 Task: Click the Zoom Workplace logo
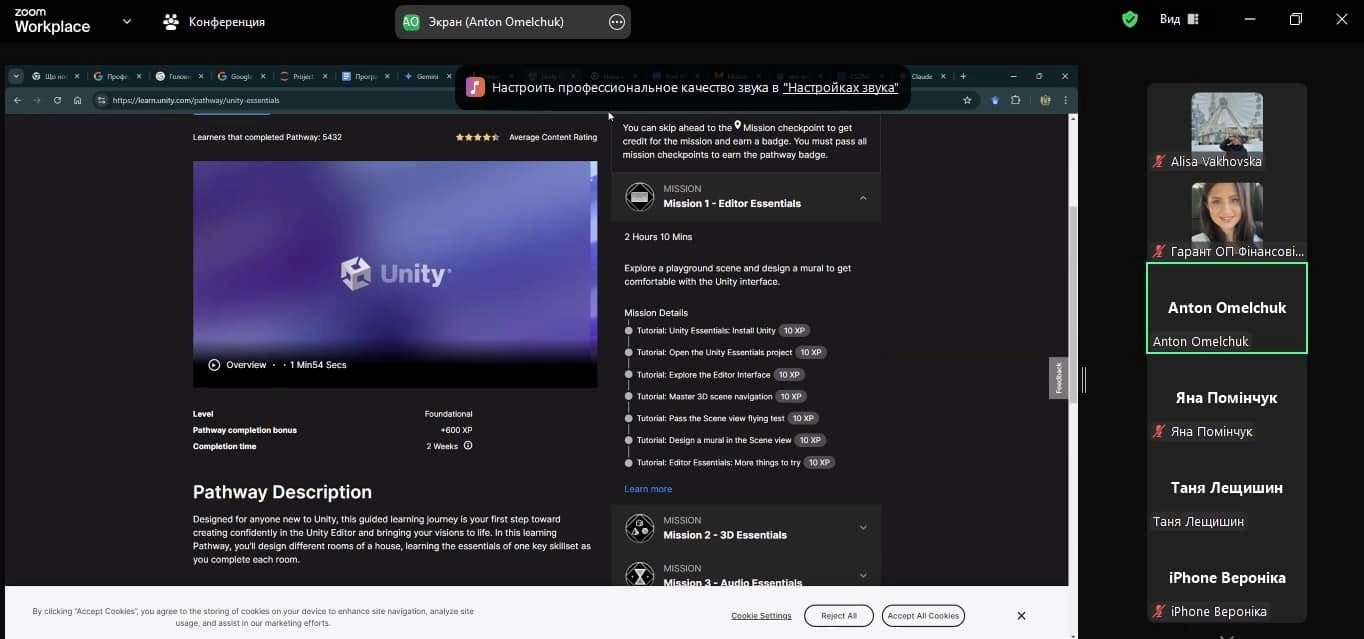[51, 21]
